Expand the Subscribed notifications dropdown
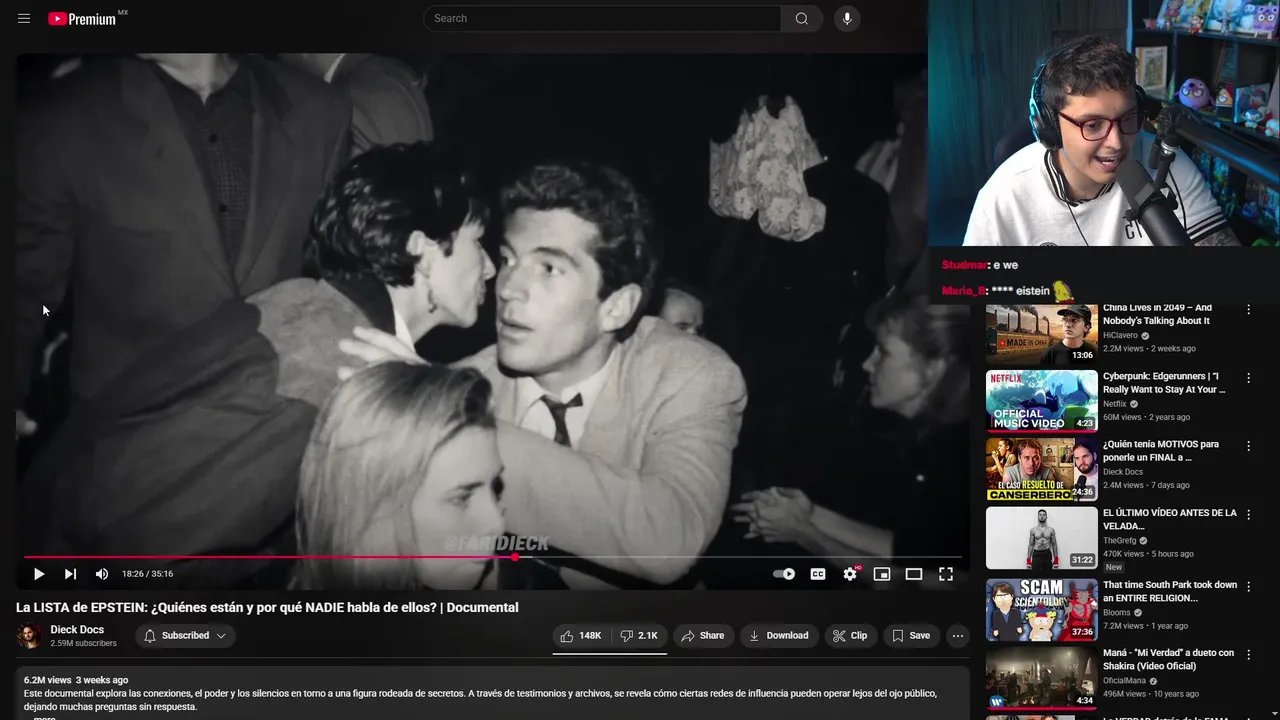This screenshot has width=1280, height=720. (x=185, y=636)
